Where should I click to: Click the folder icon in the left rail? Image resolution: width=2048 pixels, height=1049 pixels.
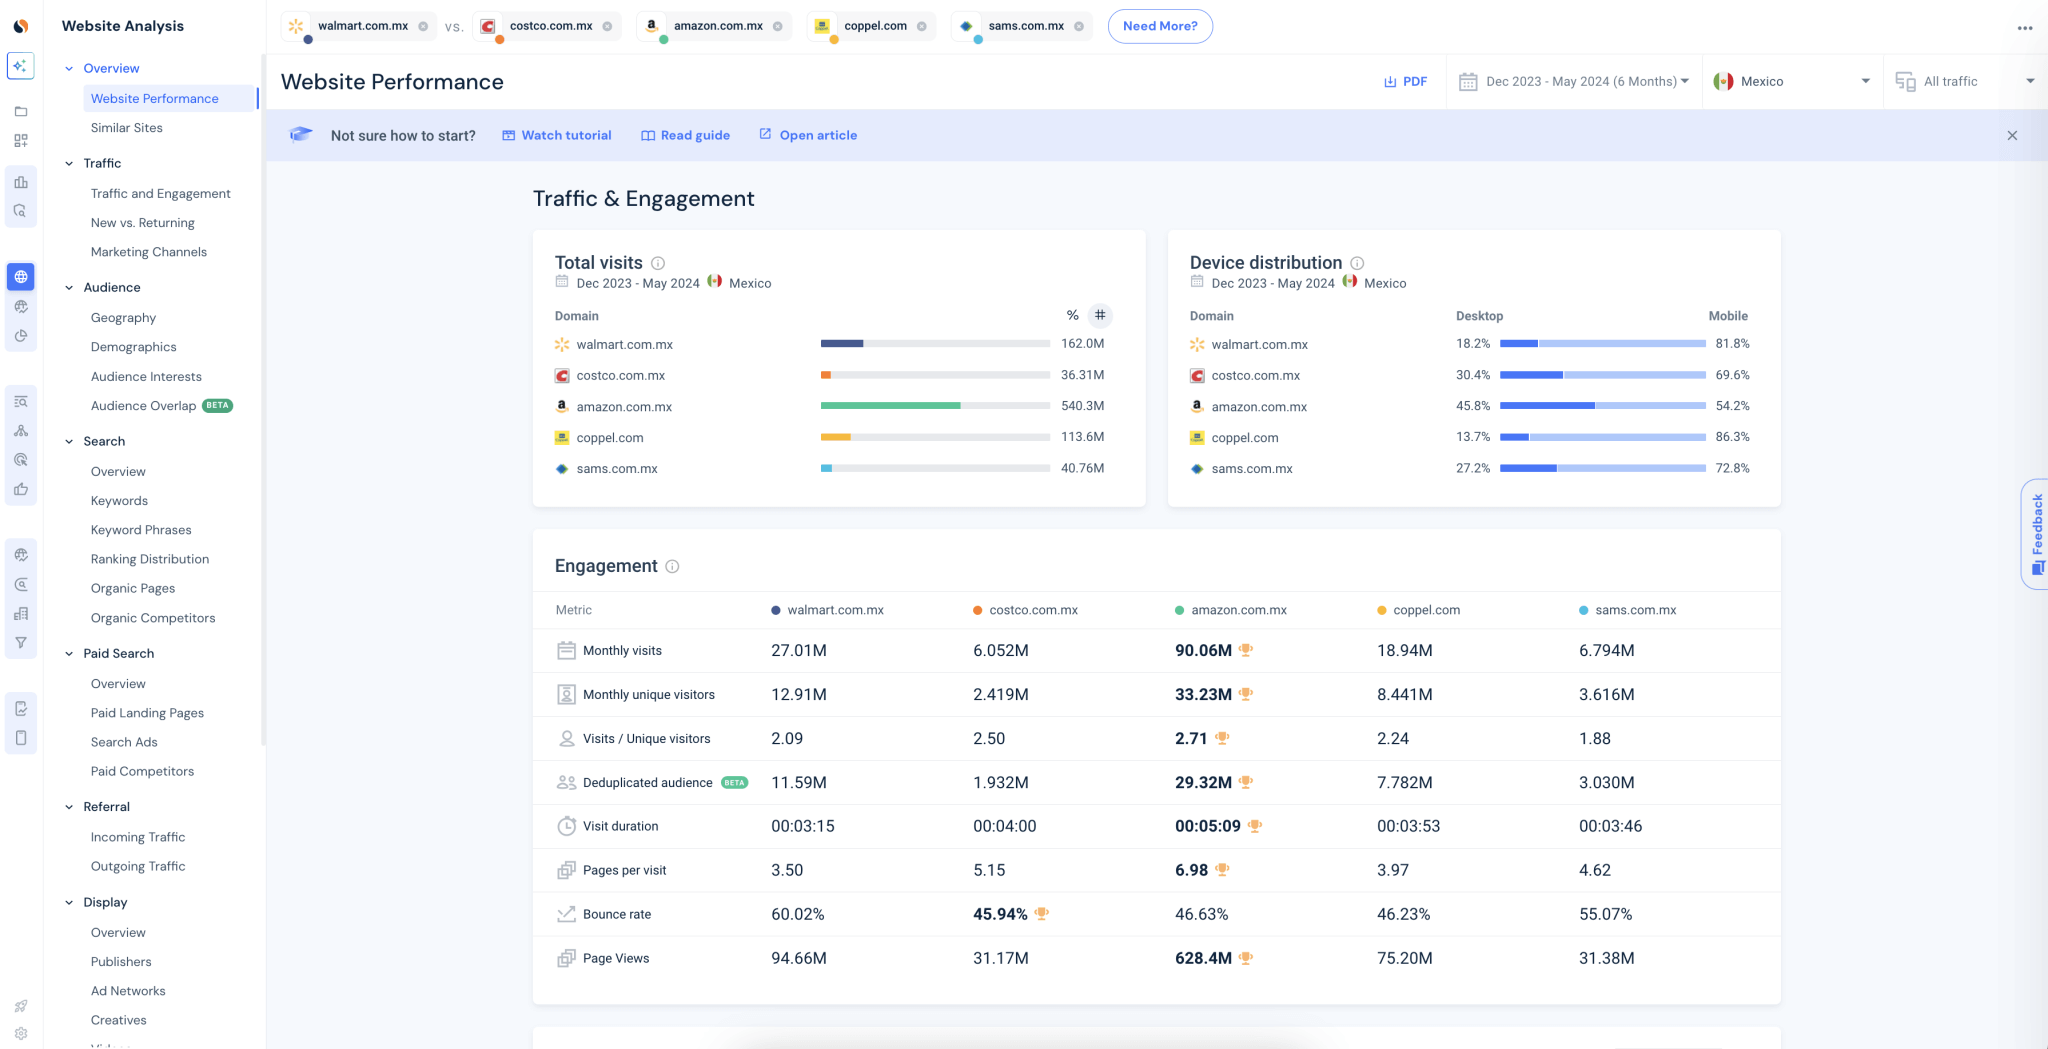click(20, 112)
